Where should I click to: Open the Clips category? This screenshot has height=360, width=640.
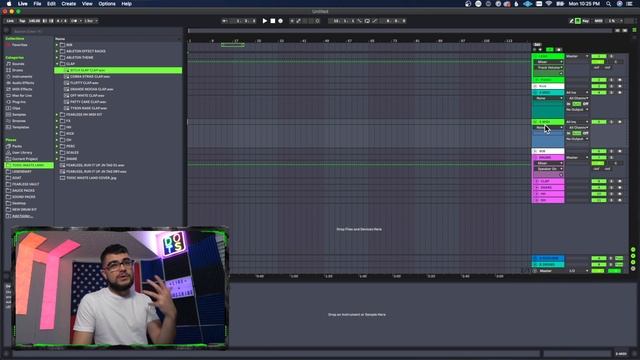[x=16, y=108]
